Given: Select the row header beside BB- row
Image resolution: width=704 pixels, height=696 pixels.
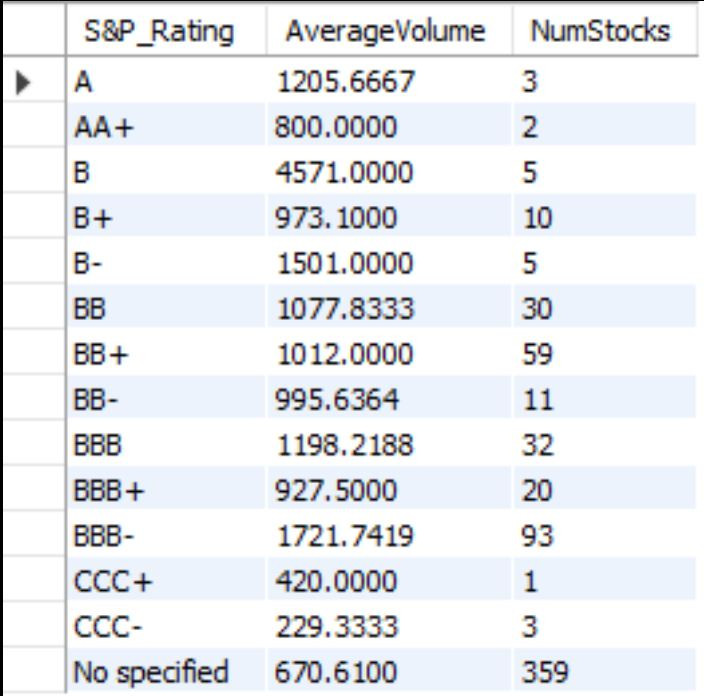Looking at the screenshot, I should 34,399.
